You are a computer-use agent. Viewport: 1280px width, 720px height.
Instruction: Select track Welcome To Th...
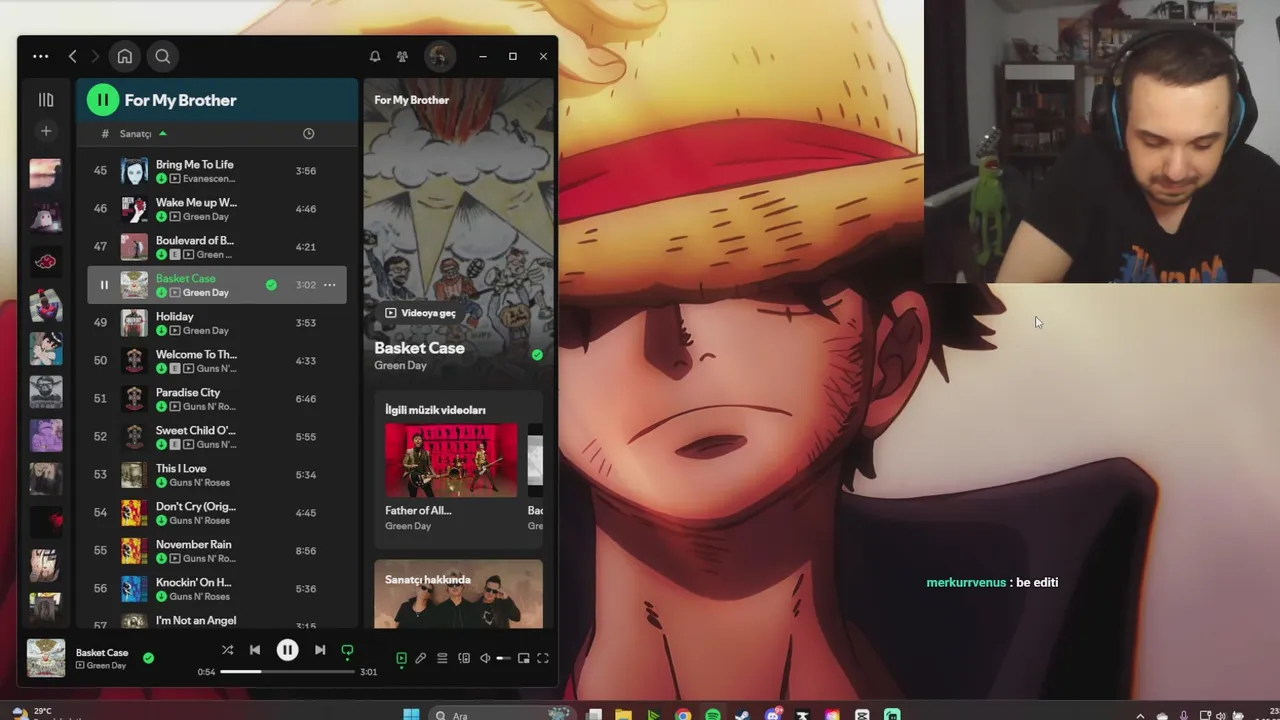click(217, 361)
